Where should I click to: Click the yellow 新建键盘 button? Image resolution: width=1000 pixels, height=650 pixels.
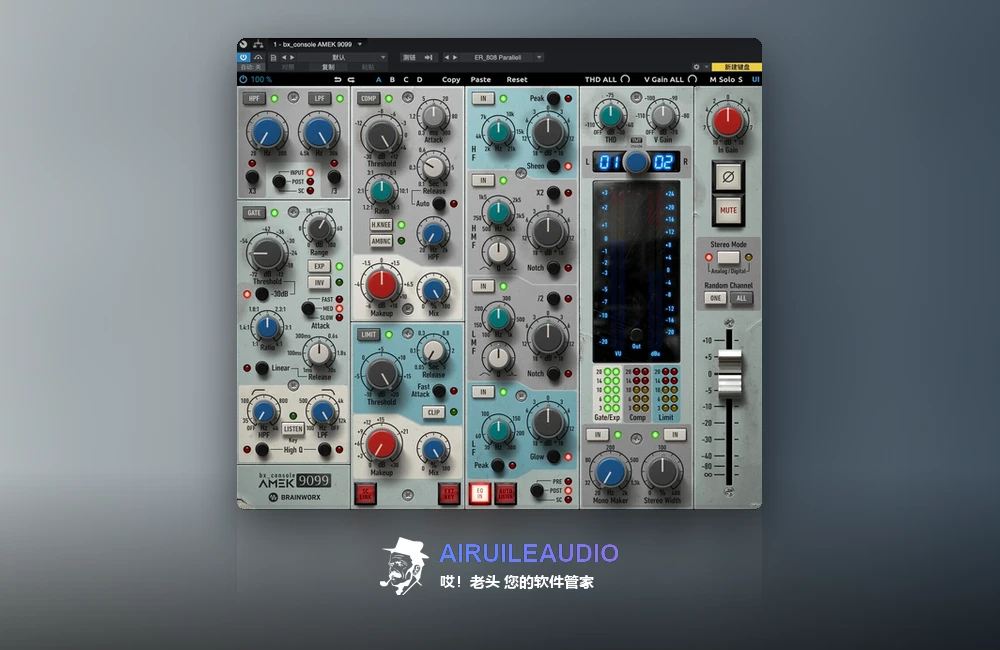[x=737, y=67]
